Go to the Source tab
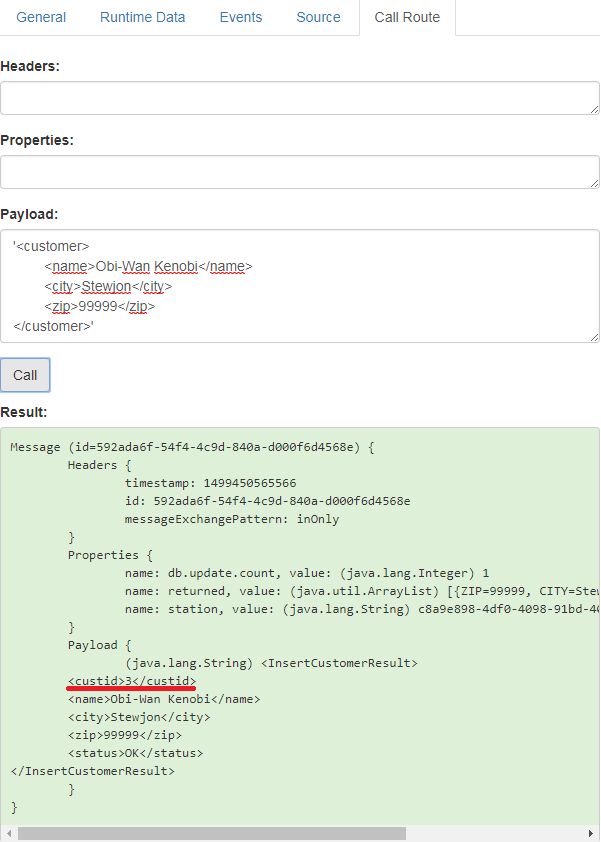The height and width of the screenshot is (842, 601). pos(318,17)
